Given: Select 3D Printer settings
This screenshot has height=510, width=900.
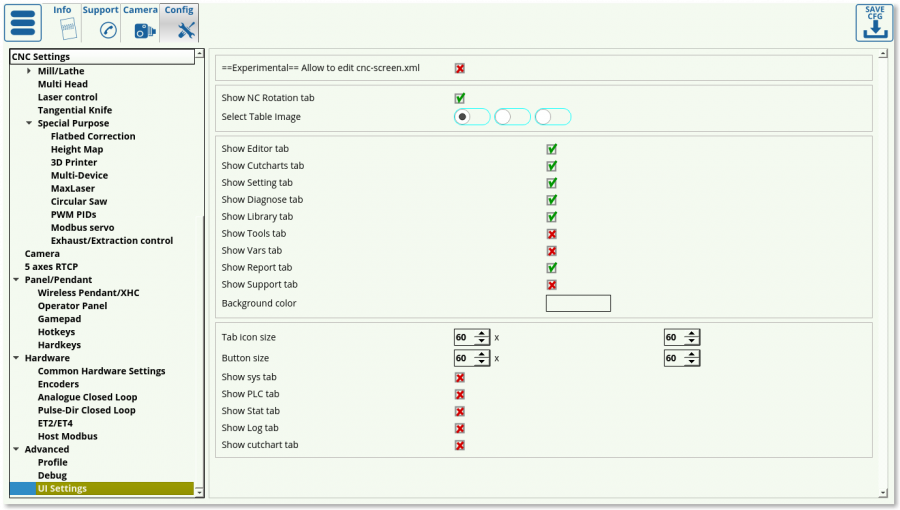Looking at the screenshot, I should point(73,162).
